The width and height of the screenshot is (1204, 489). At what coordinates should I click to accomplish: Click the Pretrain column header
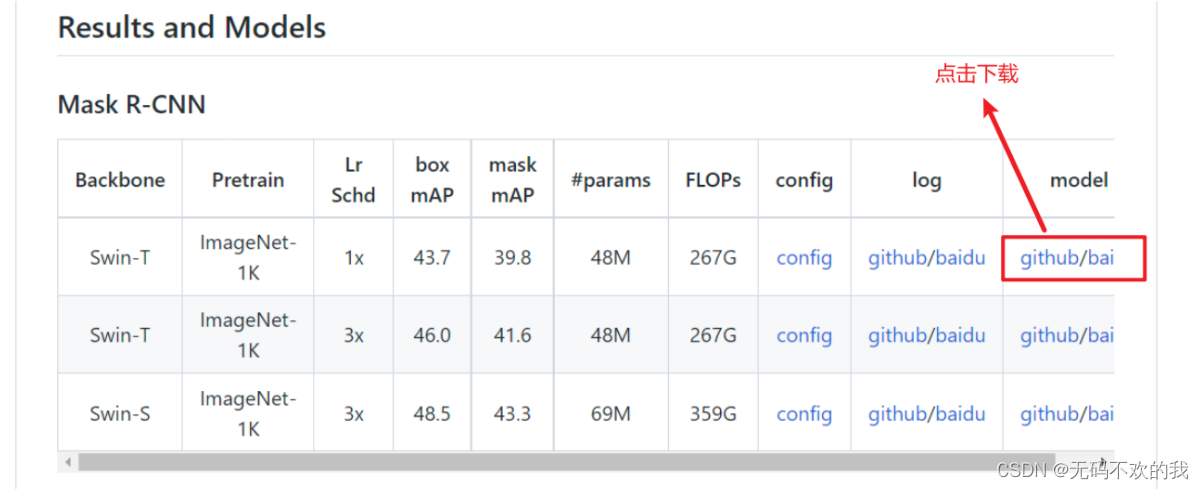click(x=248, y=180)
